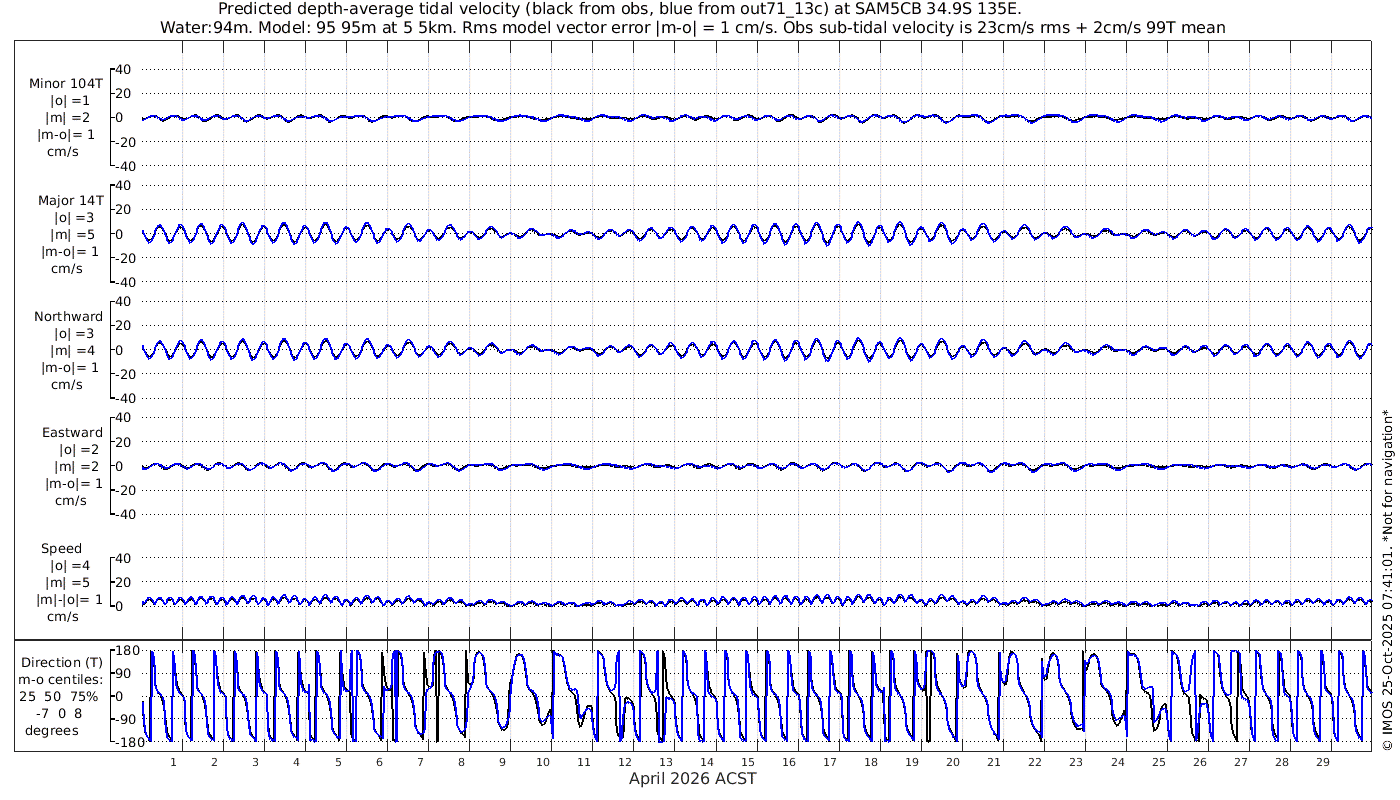Select '|o| =3' under Major 14T
This screenshot has height=800, width=1400.
(74, 218)
